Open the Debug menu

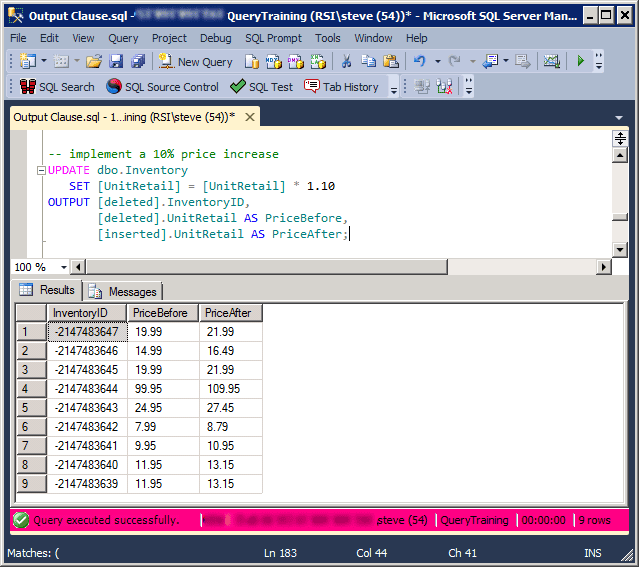click(216, 38)
